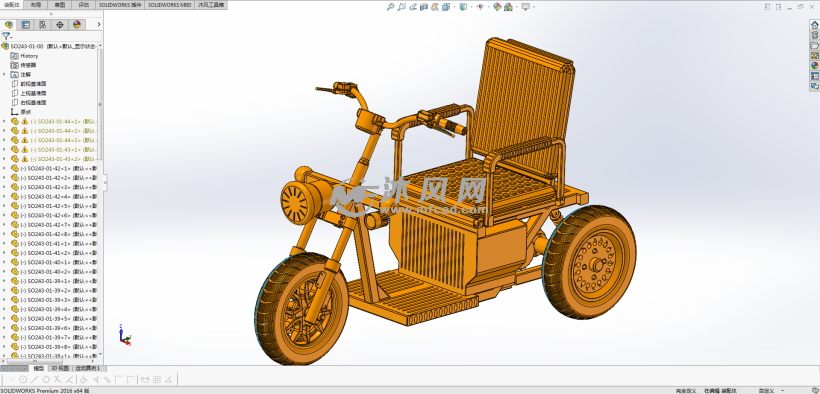Click the Previous View icon
820x394 pixels.
tap(413, 7)
